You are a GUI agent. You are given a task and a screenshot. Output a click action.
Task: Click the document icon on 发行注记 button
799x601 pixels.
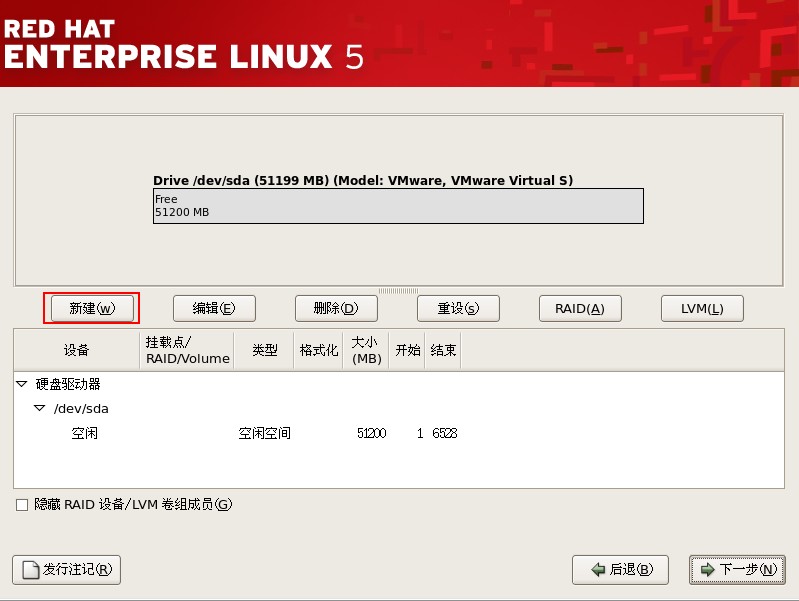coord(31,570)
